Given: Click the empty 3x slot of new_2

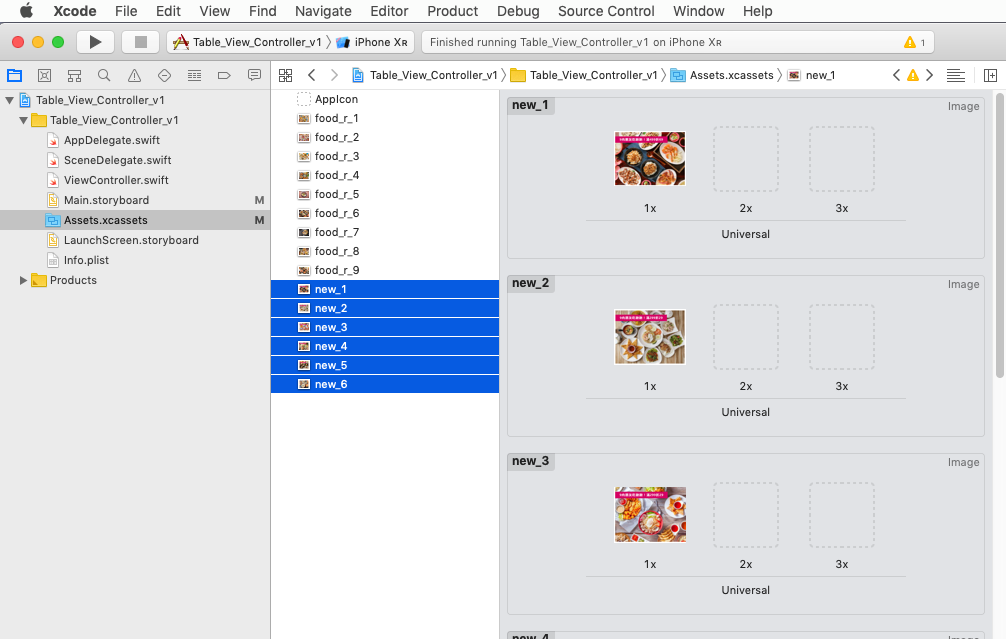Looking at the screenshot, I should click(842, 337).
